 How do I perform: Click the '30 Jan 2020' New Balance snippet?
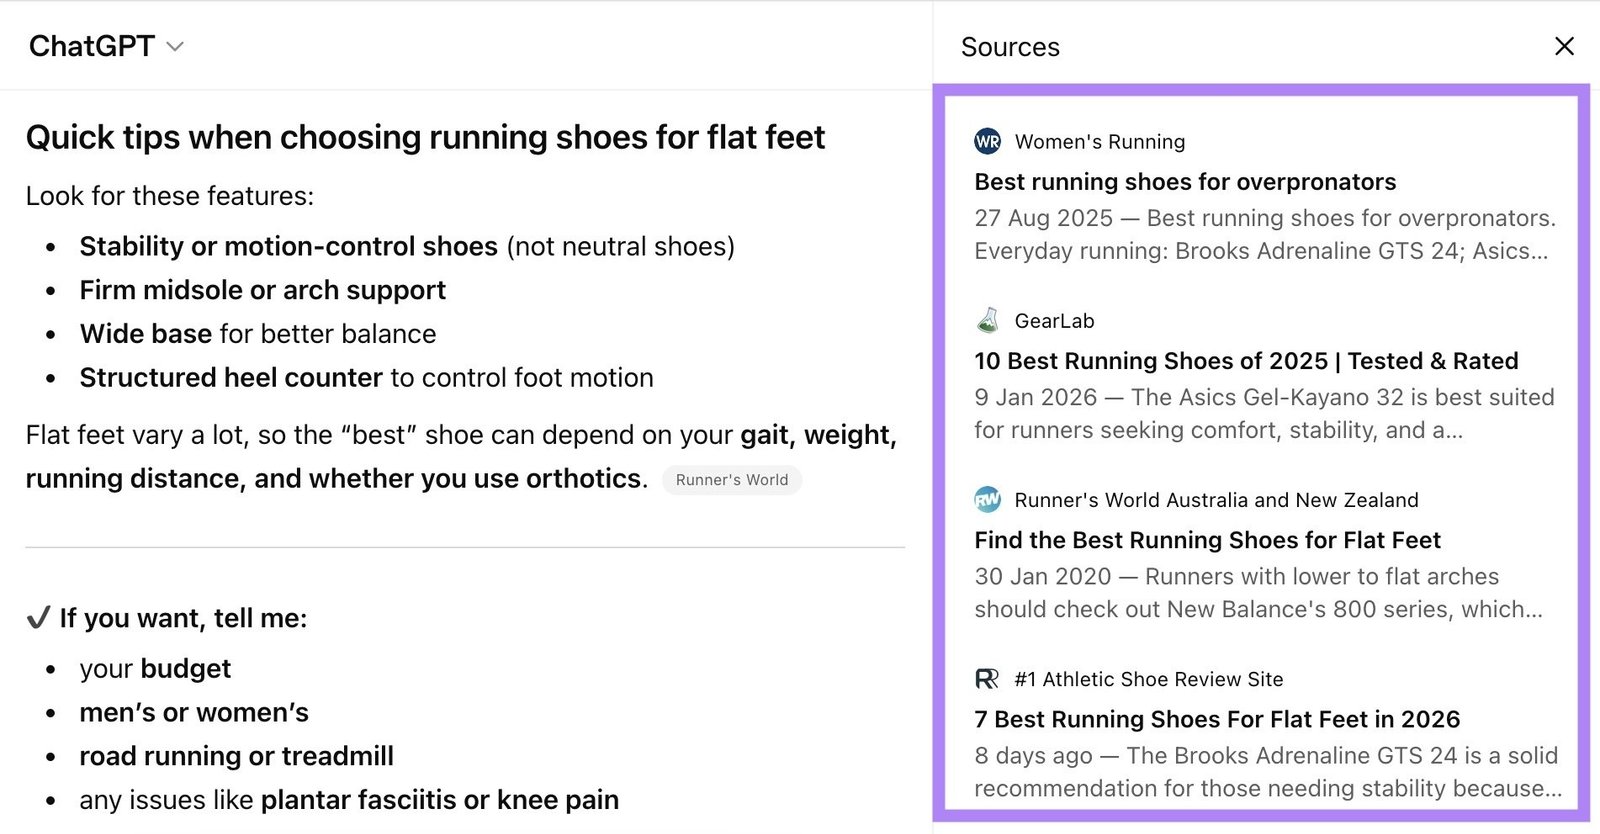coord(1258,592)
